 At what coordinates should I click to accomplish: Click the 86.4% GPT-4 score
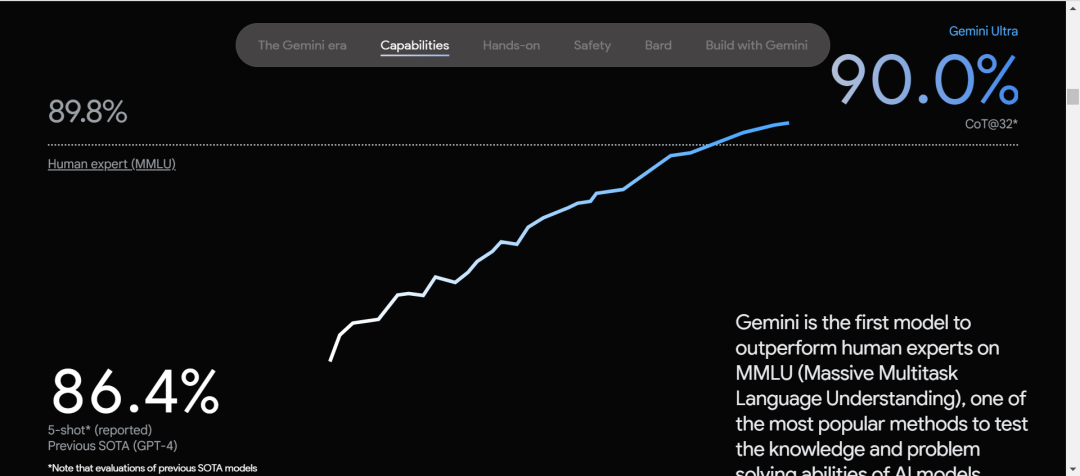click(135, 391)
